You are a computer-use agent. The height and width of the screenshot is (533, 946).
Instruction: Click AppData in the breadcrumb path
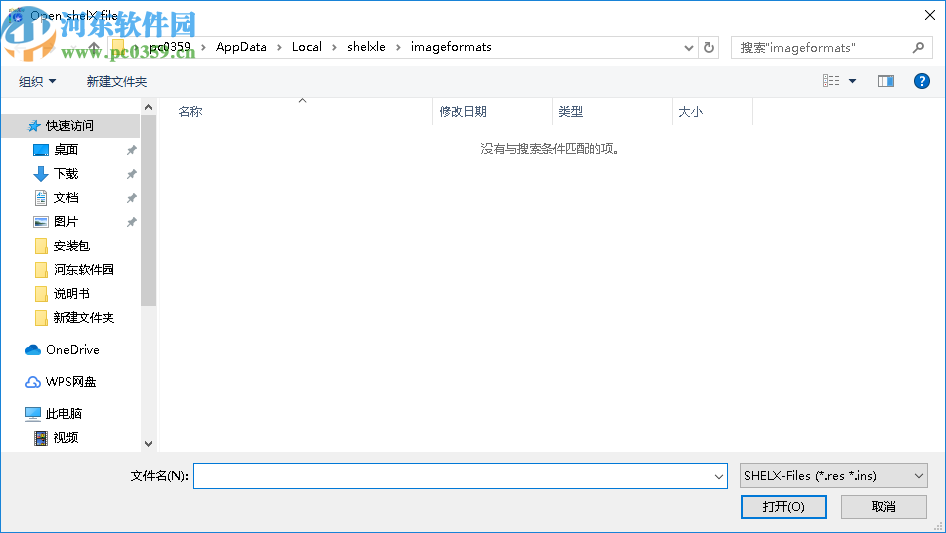241,47
